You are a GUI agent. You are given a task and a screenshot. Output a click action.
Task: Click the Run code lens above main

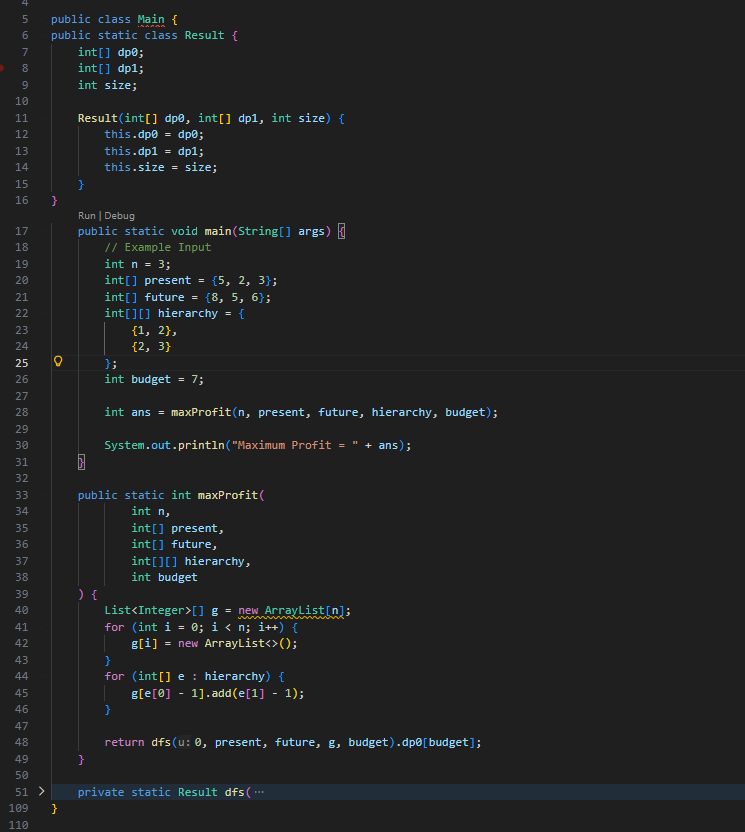tap(86, 216)
